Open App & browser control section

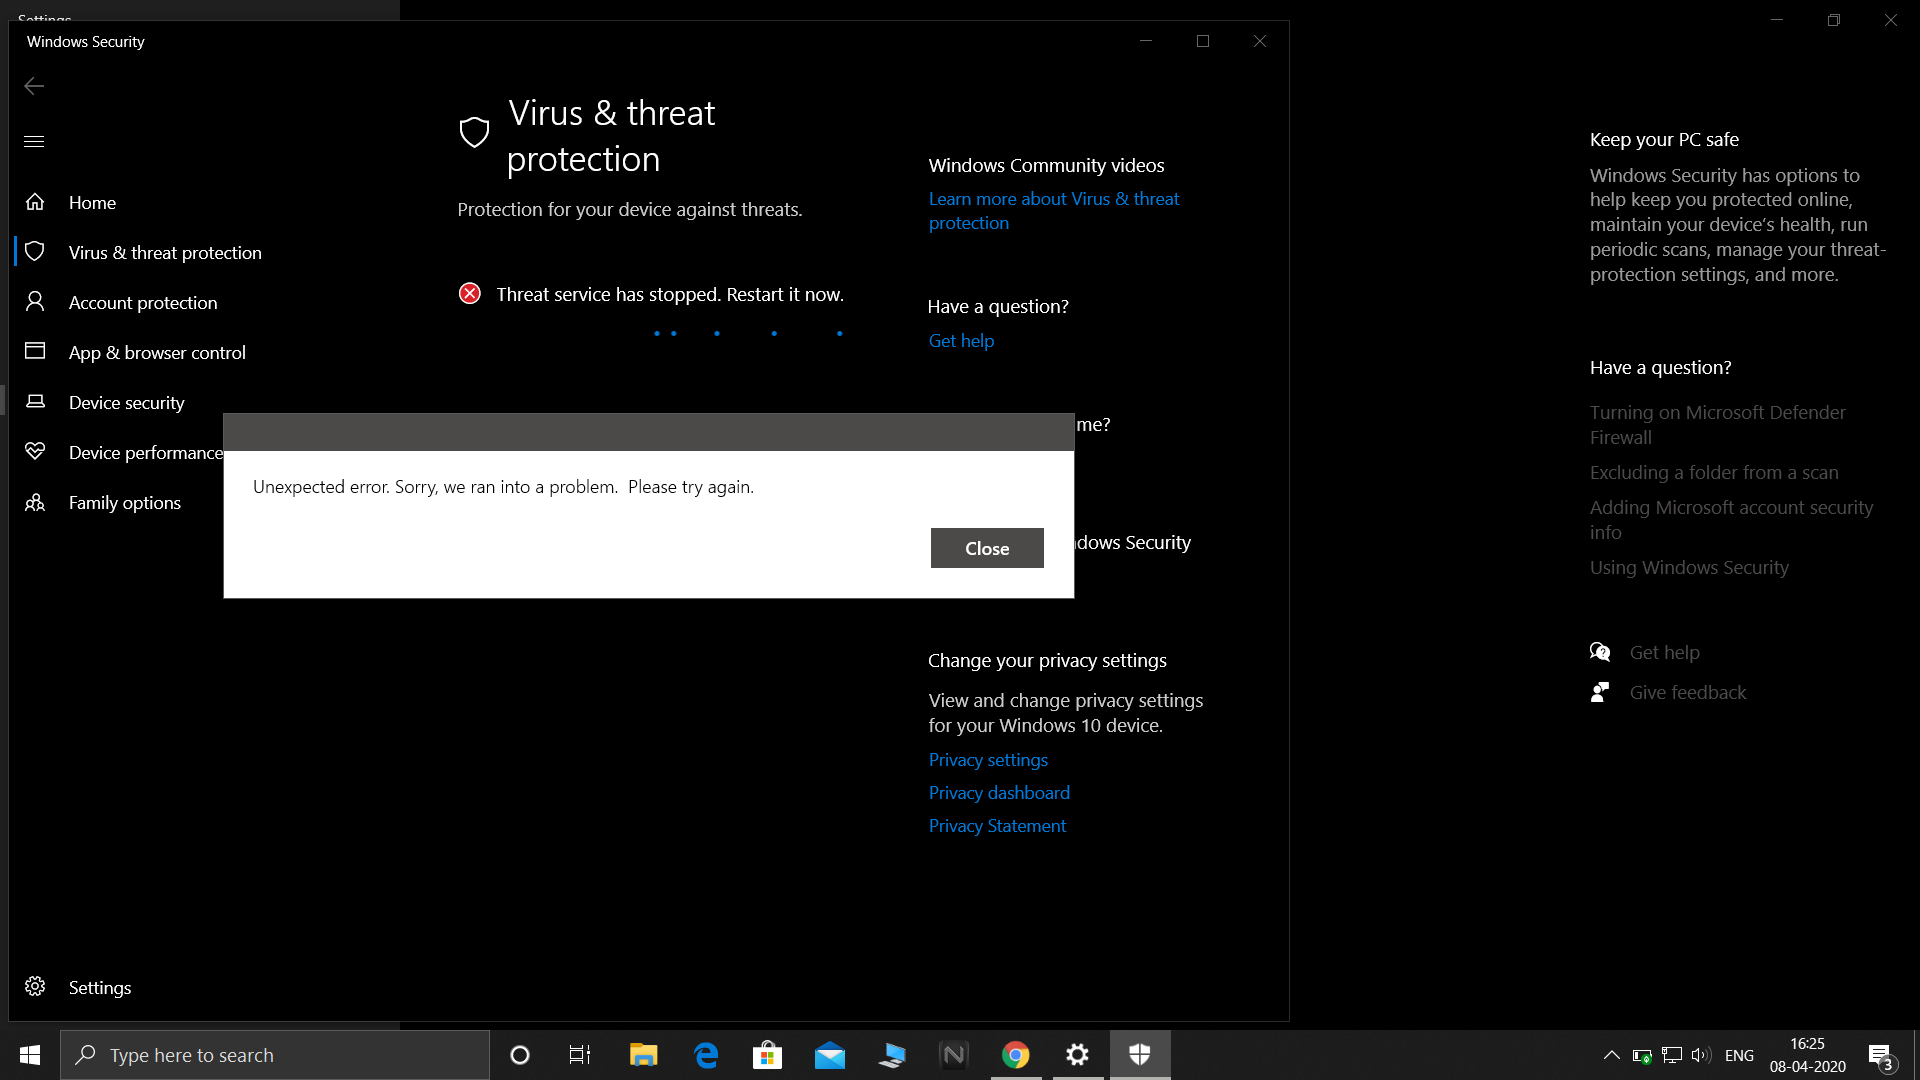pos(157,352)
